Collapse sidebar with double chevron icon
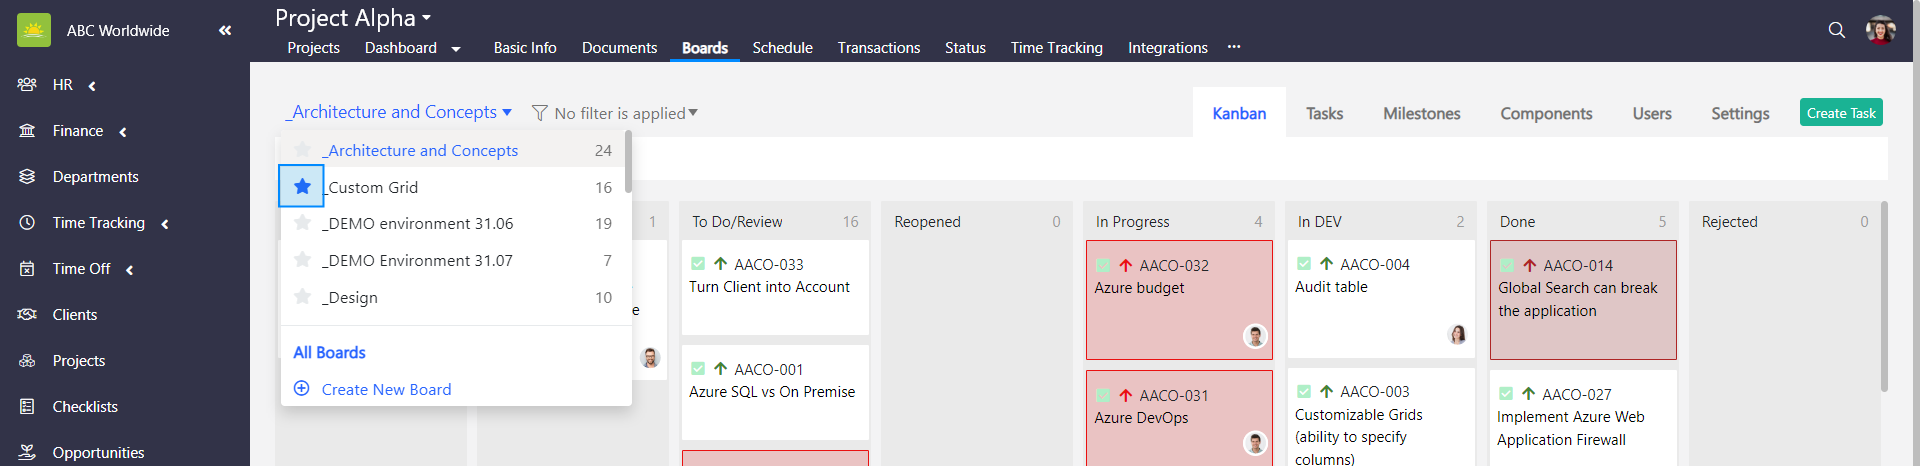This screenshot has width=1920, height=466. [x=225, y=30]
